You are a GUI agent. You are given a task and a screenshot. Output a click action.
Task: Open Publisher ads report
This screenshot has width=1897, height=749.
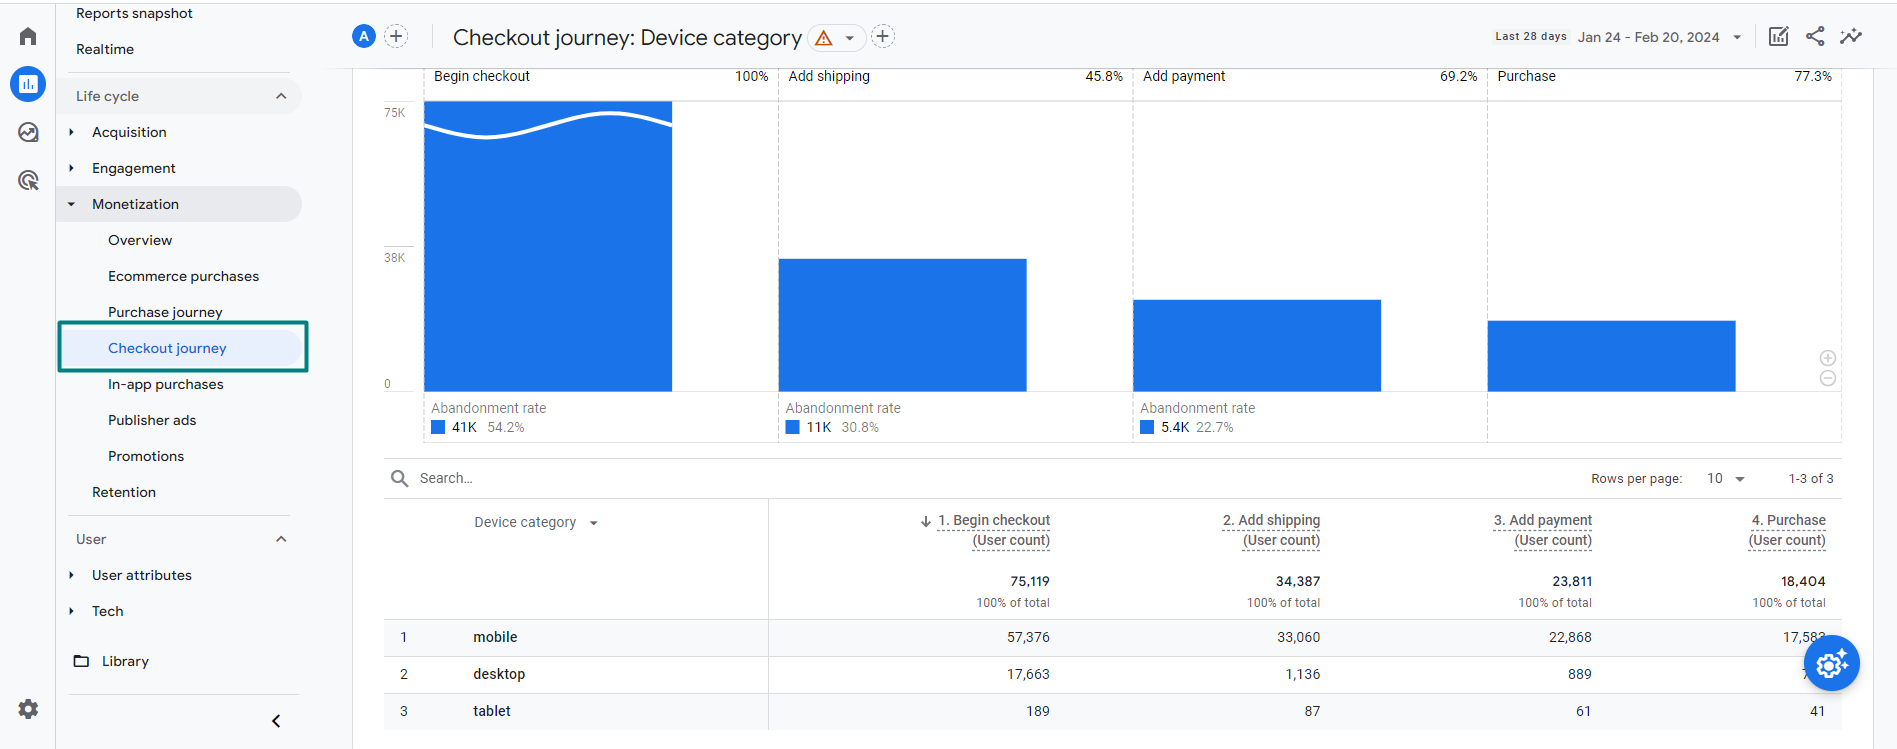[x=152, y=420]
